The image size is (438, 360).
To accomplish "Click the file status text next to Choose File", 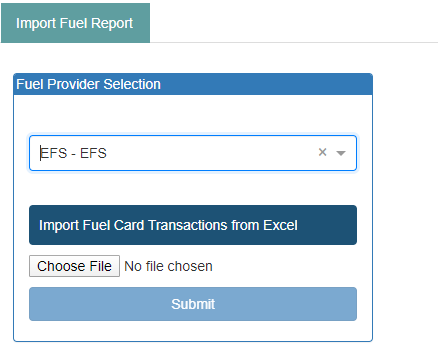I will (x=168, y=266).
